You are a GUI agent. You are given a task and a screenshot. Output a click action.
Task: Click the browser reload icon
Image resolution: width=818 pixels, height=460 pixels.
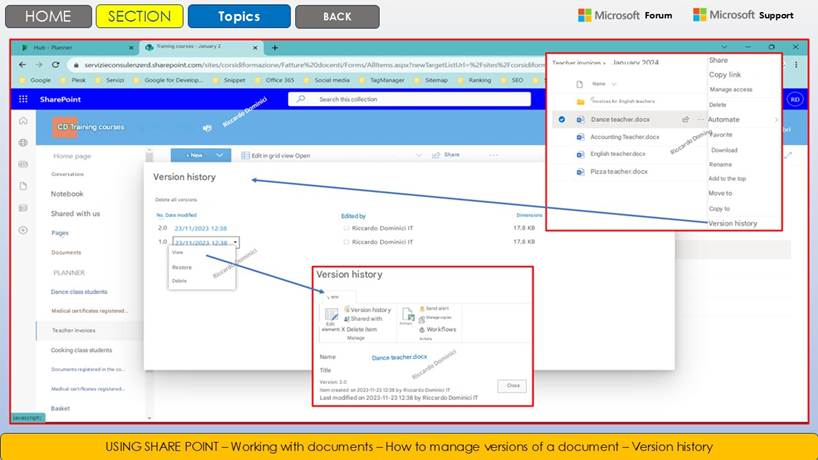[x=56, y=64]
